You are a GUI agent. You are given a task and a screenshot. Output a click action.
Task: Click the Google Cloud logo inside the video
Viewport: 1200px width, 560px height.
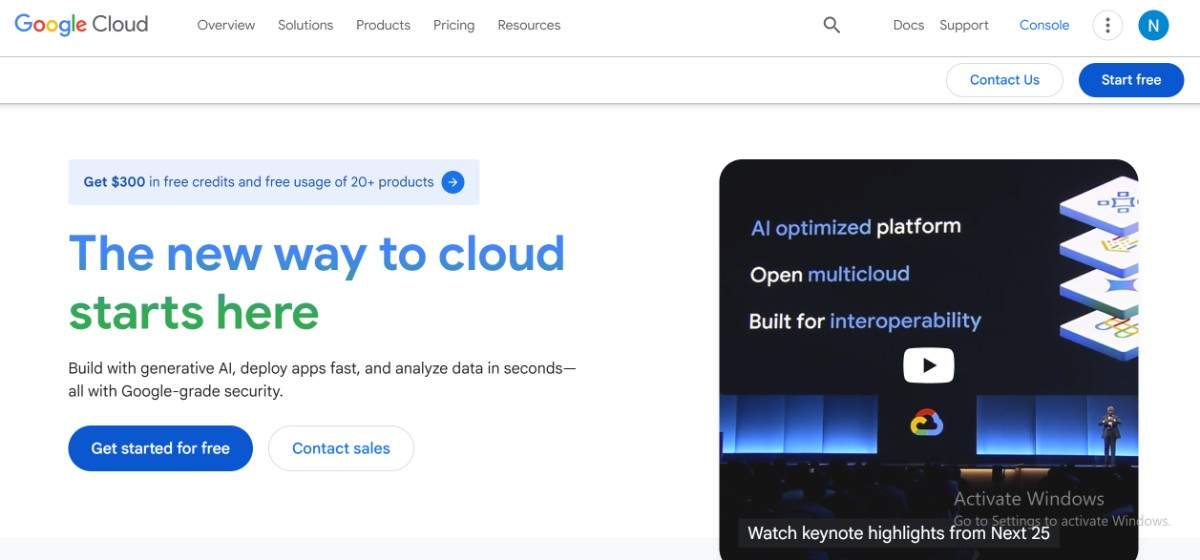pyautogui.click(x=927, y=423)
